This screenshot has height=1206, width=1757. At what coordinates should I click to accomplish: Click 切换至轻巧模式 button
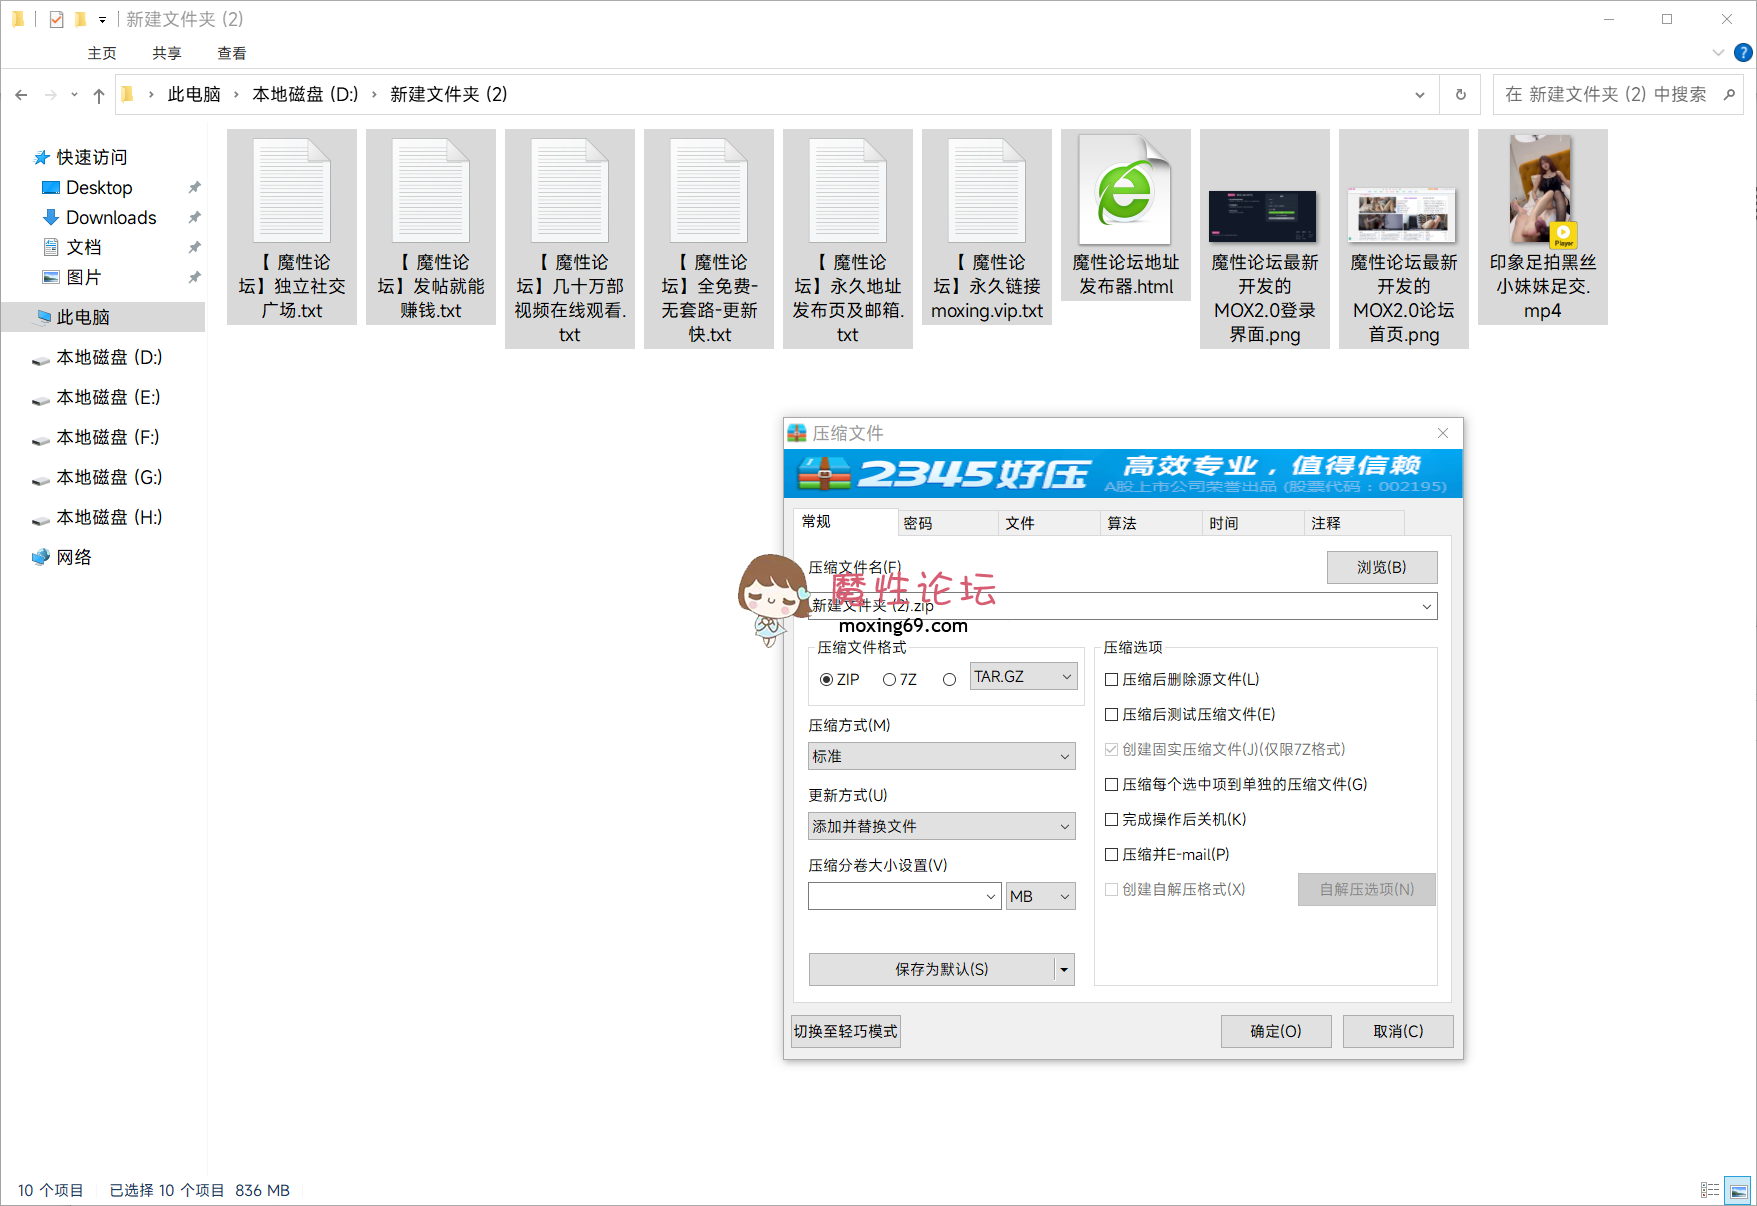846,1031
